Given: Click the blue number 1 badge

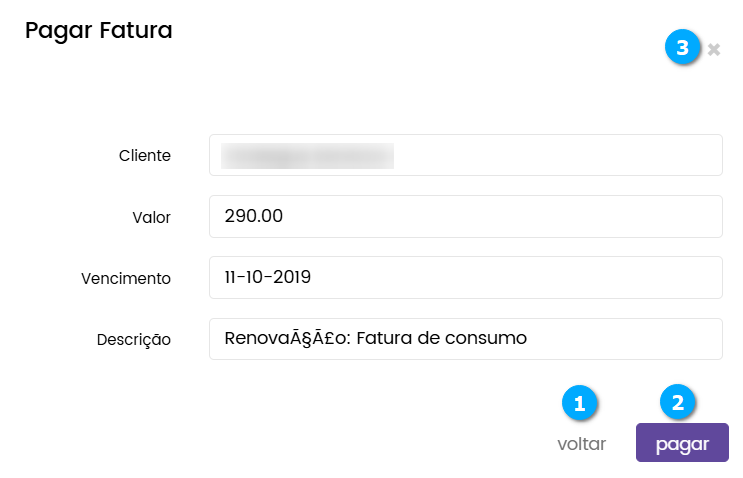Looking at the screenshot, I should 579,403.
